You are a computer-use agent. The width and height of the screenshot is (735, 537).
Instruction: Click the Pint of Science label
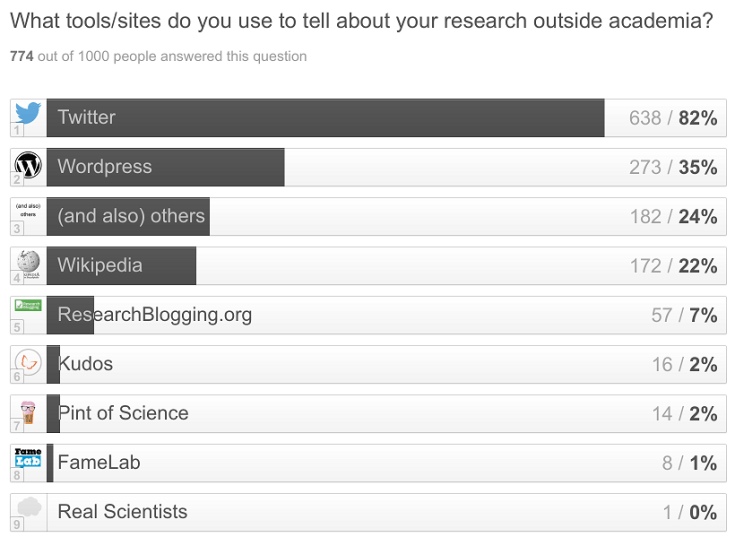(x=123, y=413)
